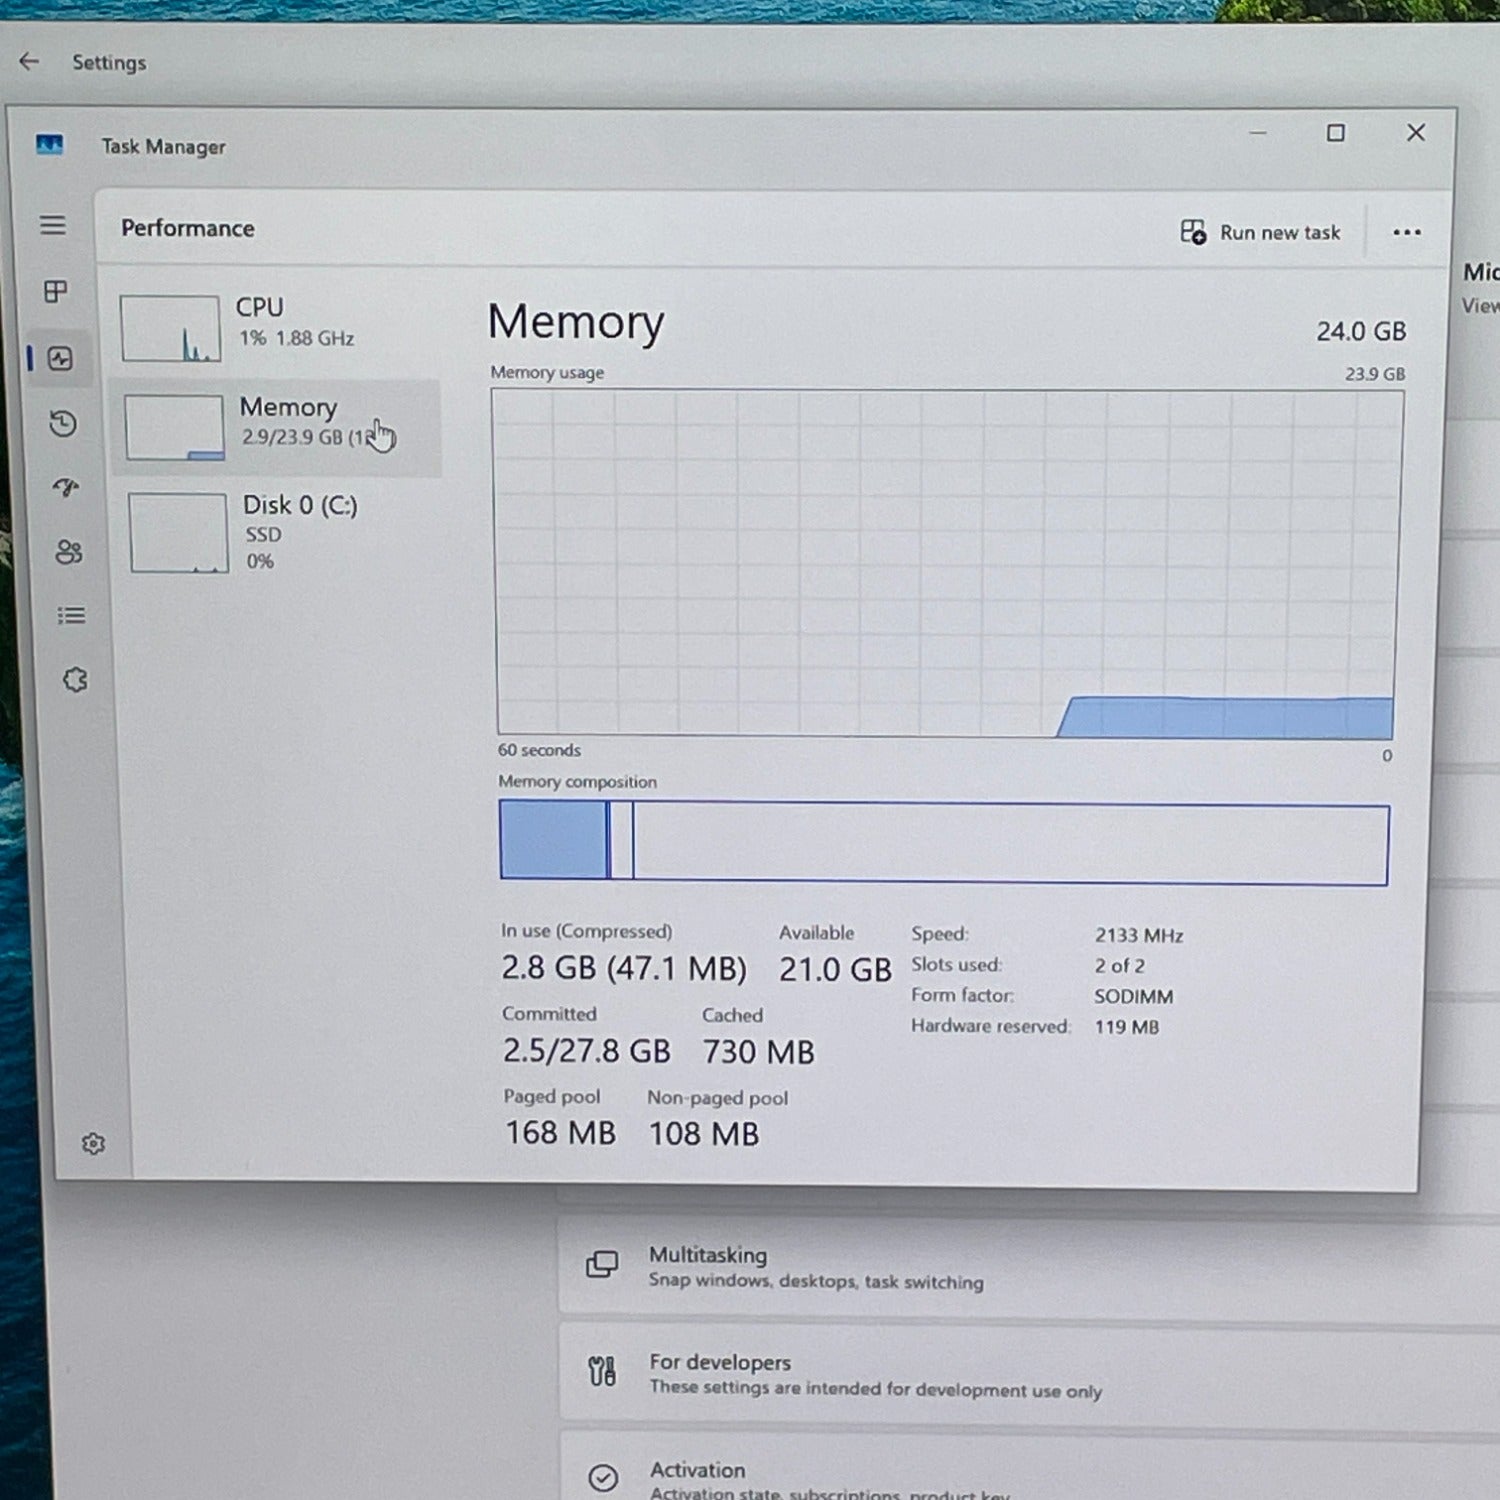Click the Memory usage graph
This screenshot has height=1500, width=1500.
(946, 563)
